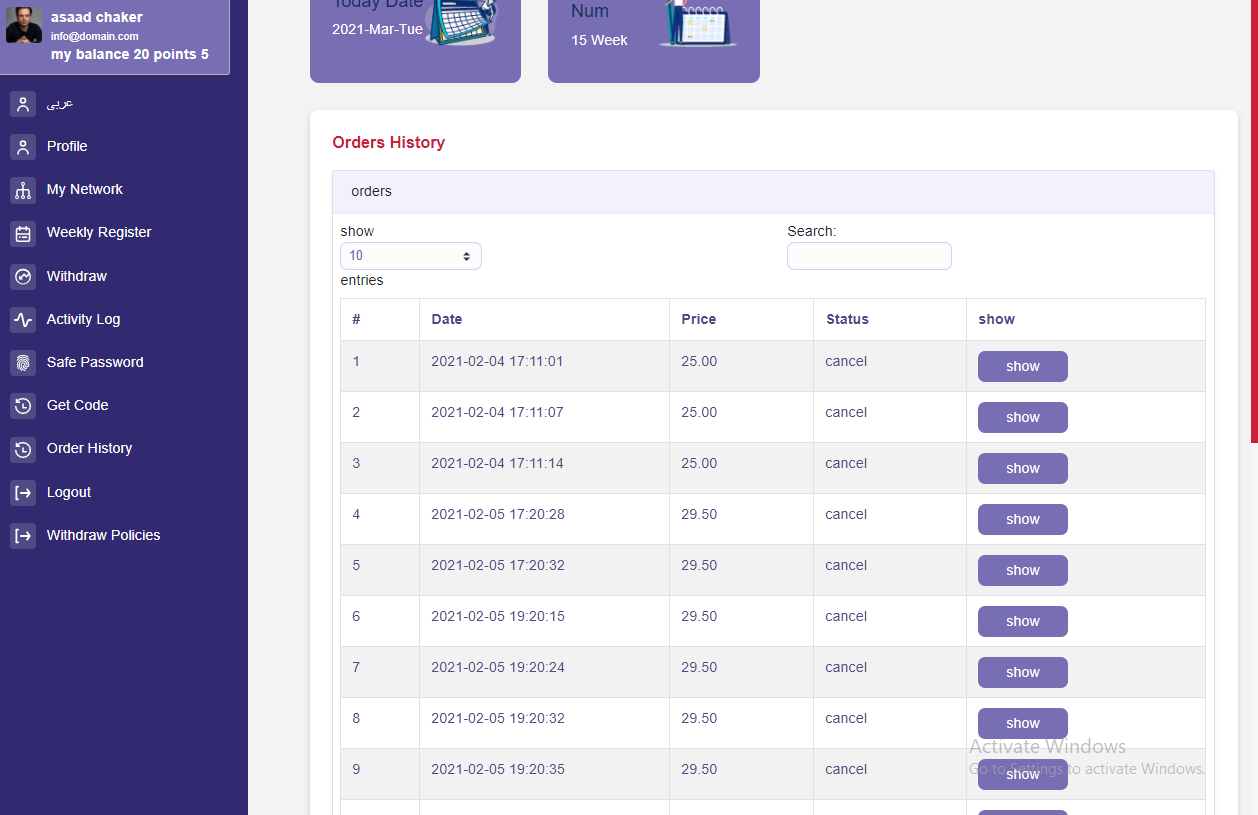Switch language to Arabic in sidebar
The height and width of the screenshot is (815, 1258).
[60, 103]
